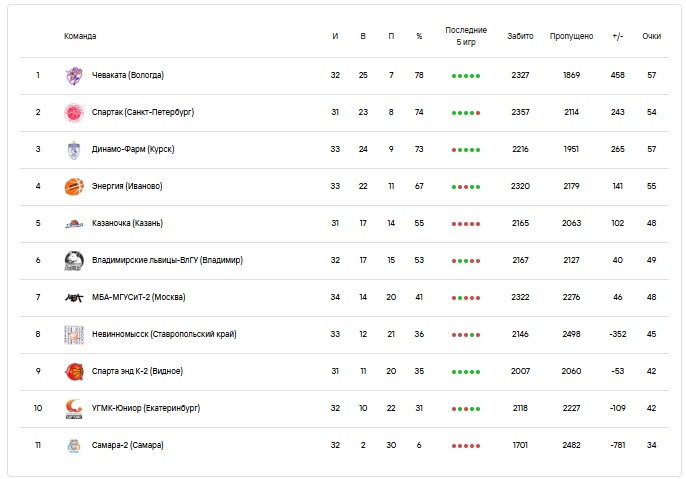Click difference value 458 for Чеваката
Image resolution: width=686 pixels, height=479 pixels.
617,75
